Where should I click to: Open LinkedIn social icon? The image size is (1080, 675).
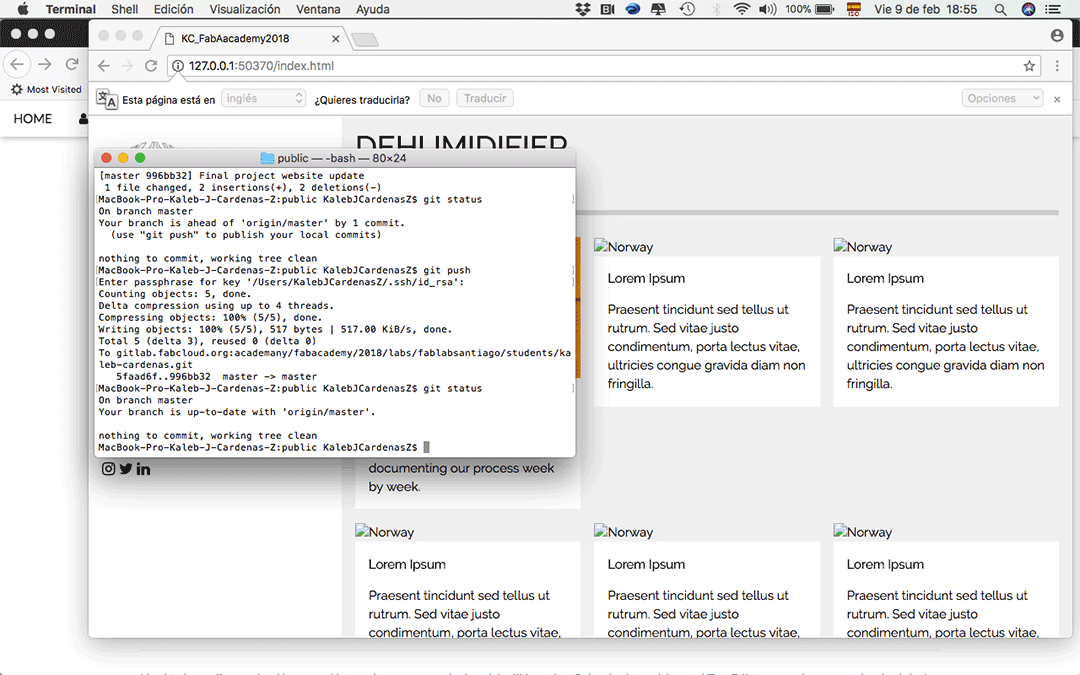[143, 469]
